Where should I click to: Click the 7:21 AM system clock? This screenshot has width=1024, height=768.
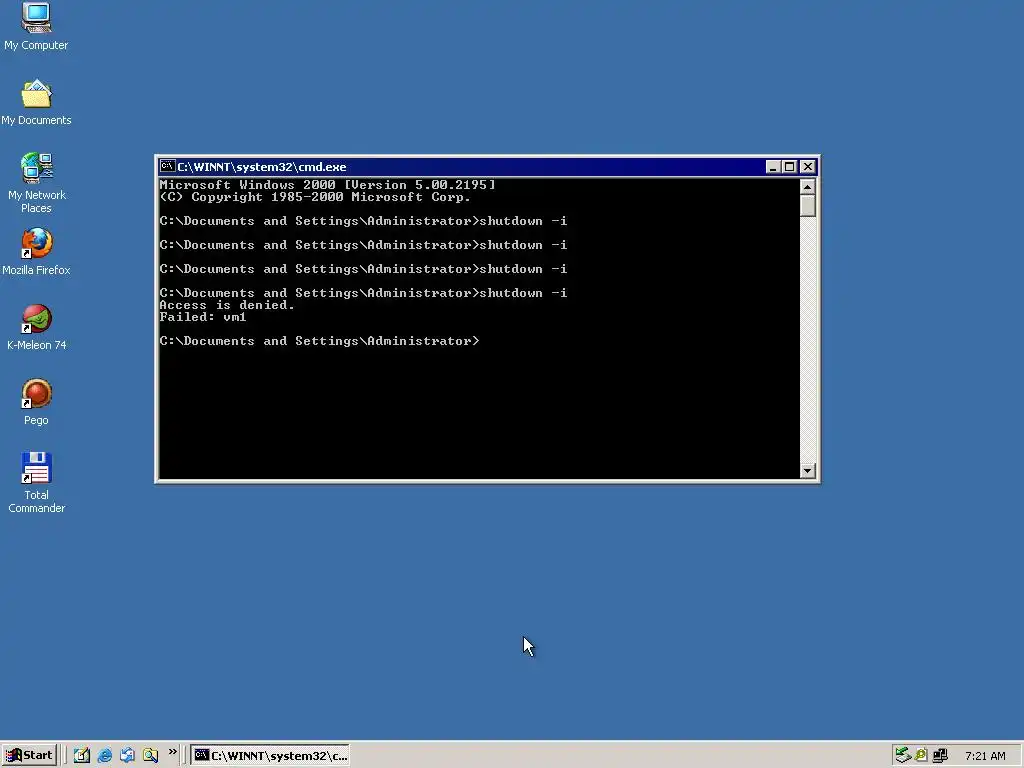click(985, 756)
